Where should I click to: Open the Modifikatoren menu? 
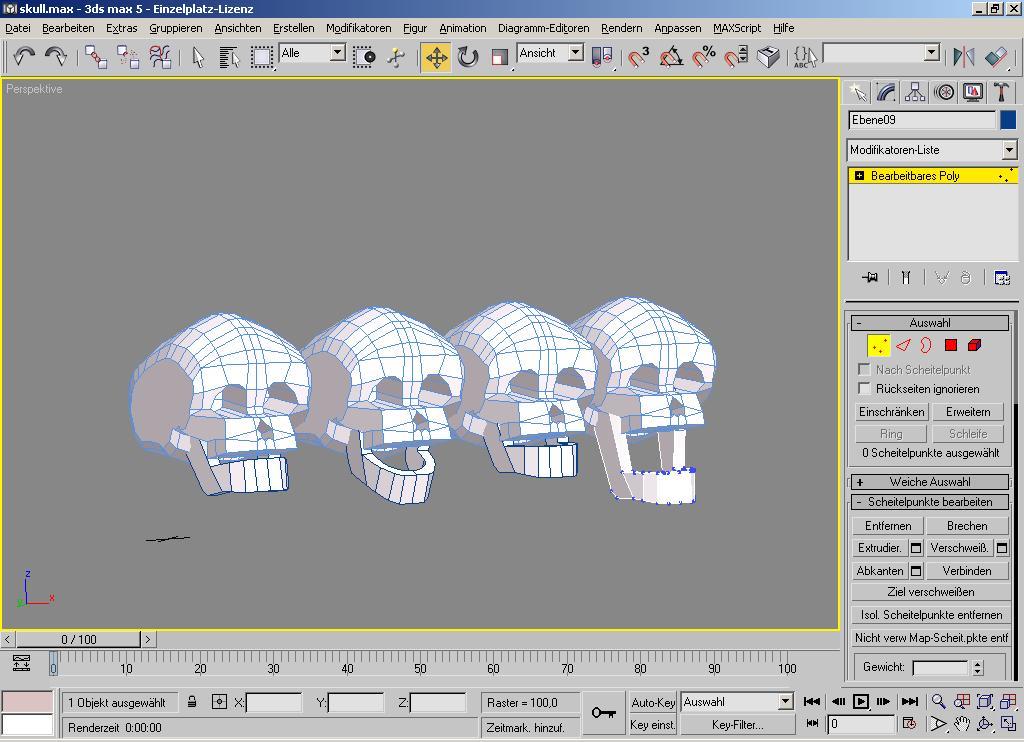[x=358, y=28]
